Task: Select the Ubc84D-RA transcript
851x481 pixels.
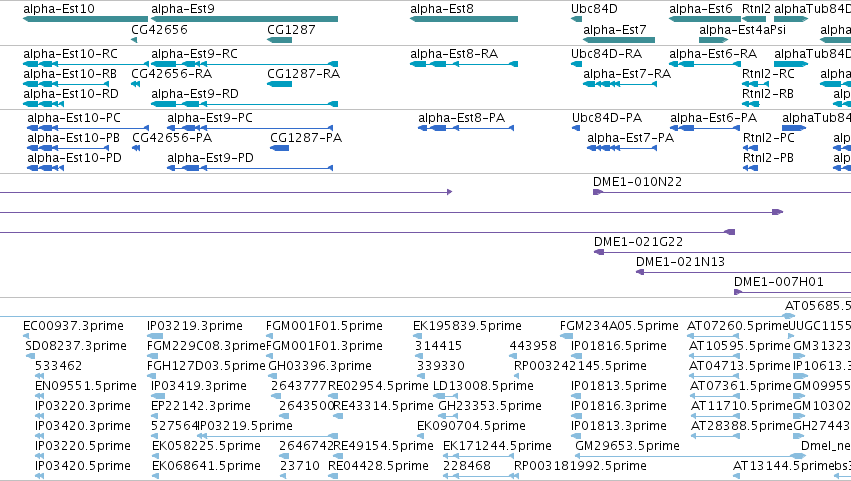Action: click(x=576, y=64)
